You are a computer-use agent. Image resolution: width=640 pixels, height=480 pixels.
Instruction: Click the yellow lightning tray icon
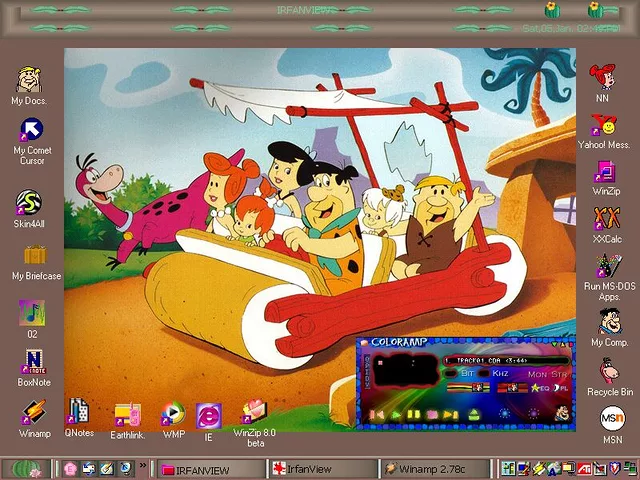[x=539, y=468]
